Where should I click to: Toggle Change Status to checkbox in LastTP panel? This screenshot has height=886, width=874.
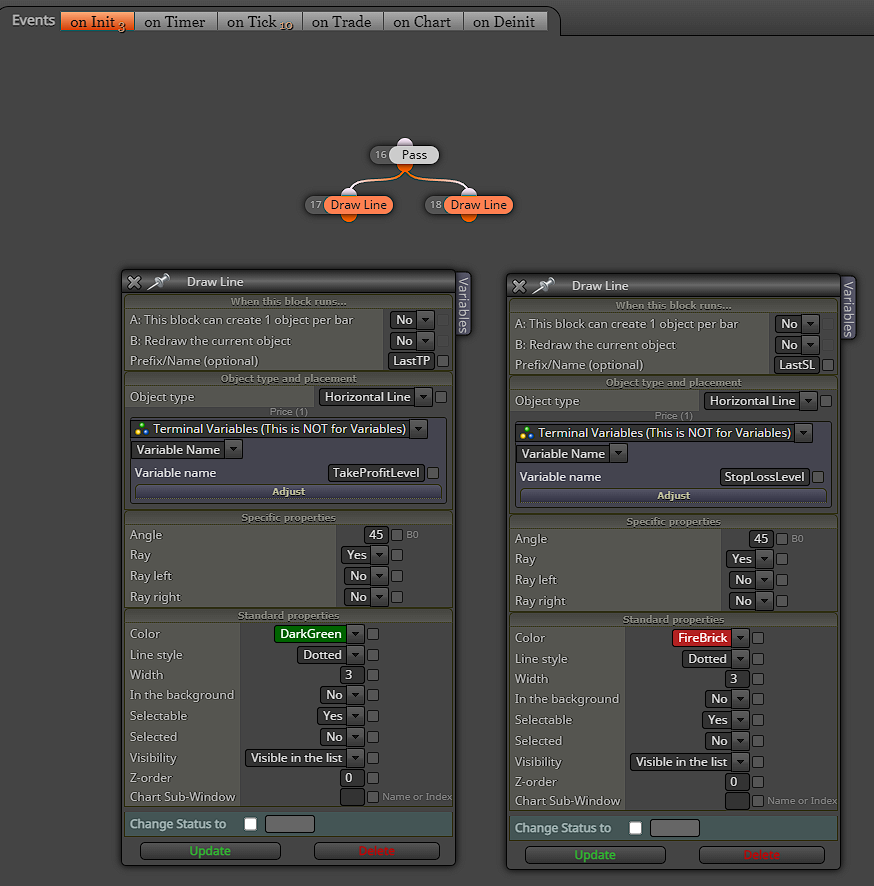[x=250, y=824]
